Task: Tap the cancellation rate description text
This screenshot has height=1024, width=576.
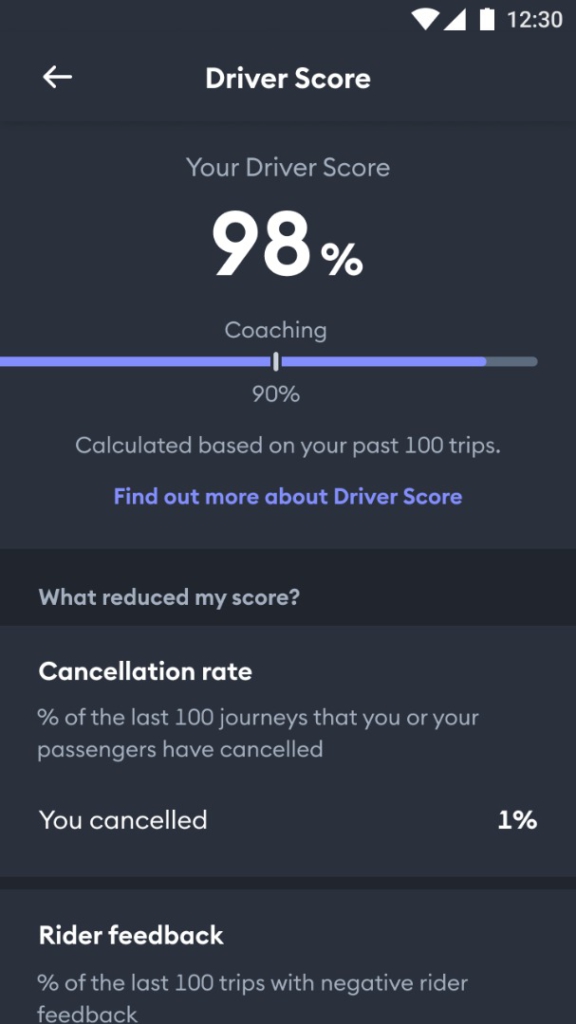Action: 258,733
